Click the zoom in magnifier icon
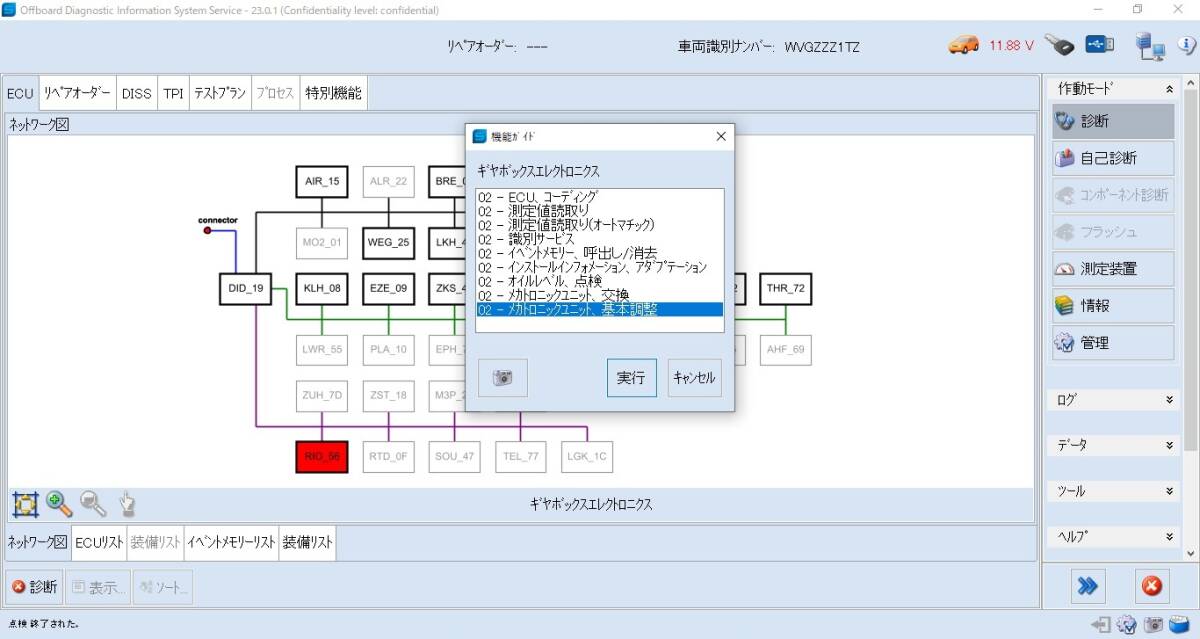 tap(59, 503)
